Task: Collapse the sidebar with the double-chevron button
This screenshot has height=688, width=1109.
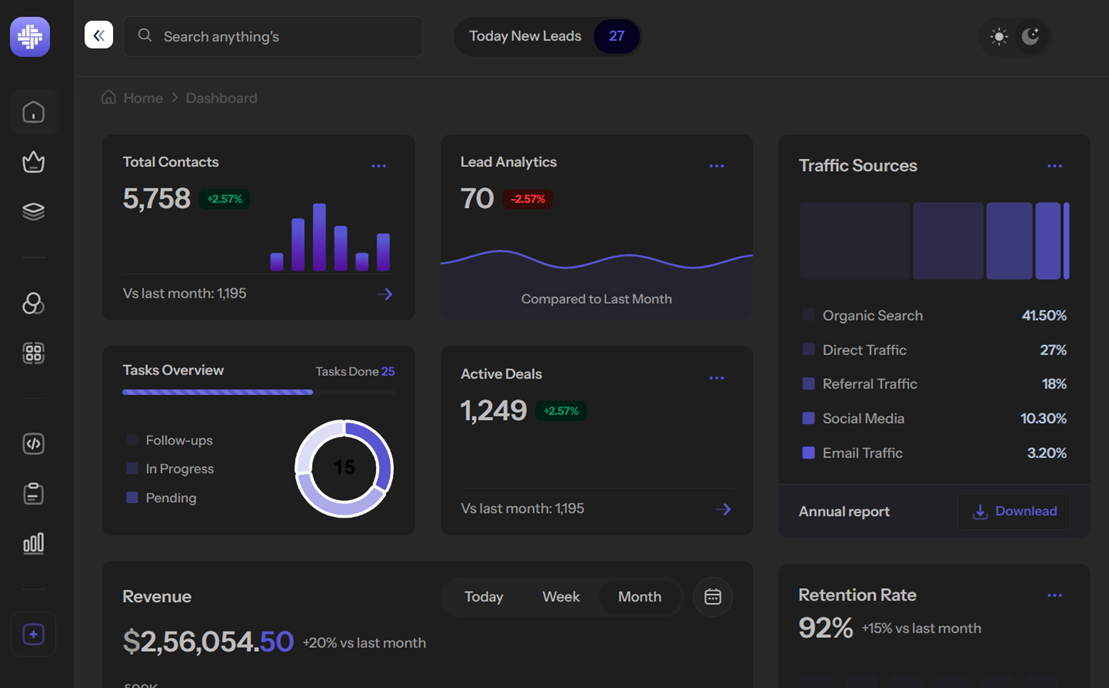Action: pyautogui.click(x=99, y=35)
